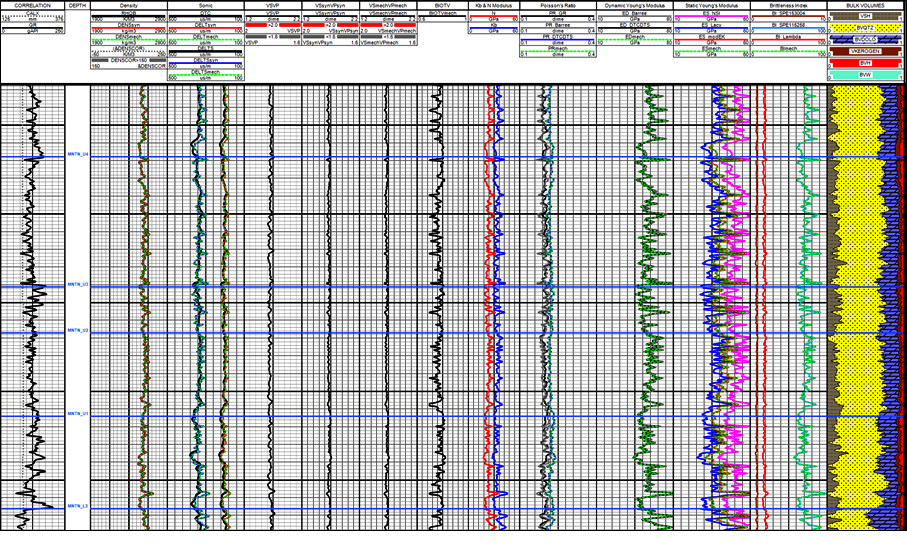Select the Static Young's Modulus header

click(709, 5)
